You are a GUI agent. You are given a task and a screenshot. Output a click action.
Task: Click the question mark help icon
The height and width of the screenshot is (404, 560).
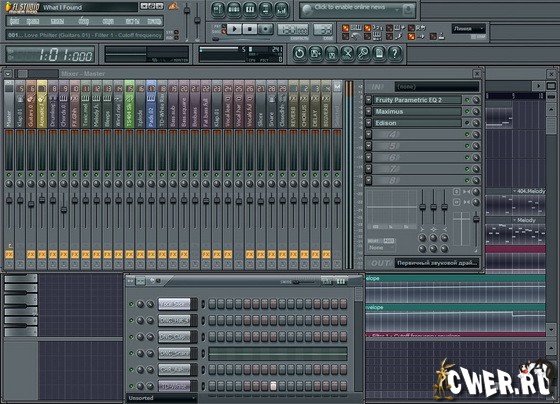pos(395,54)
